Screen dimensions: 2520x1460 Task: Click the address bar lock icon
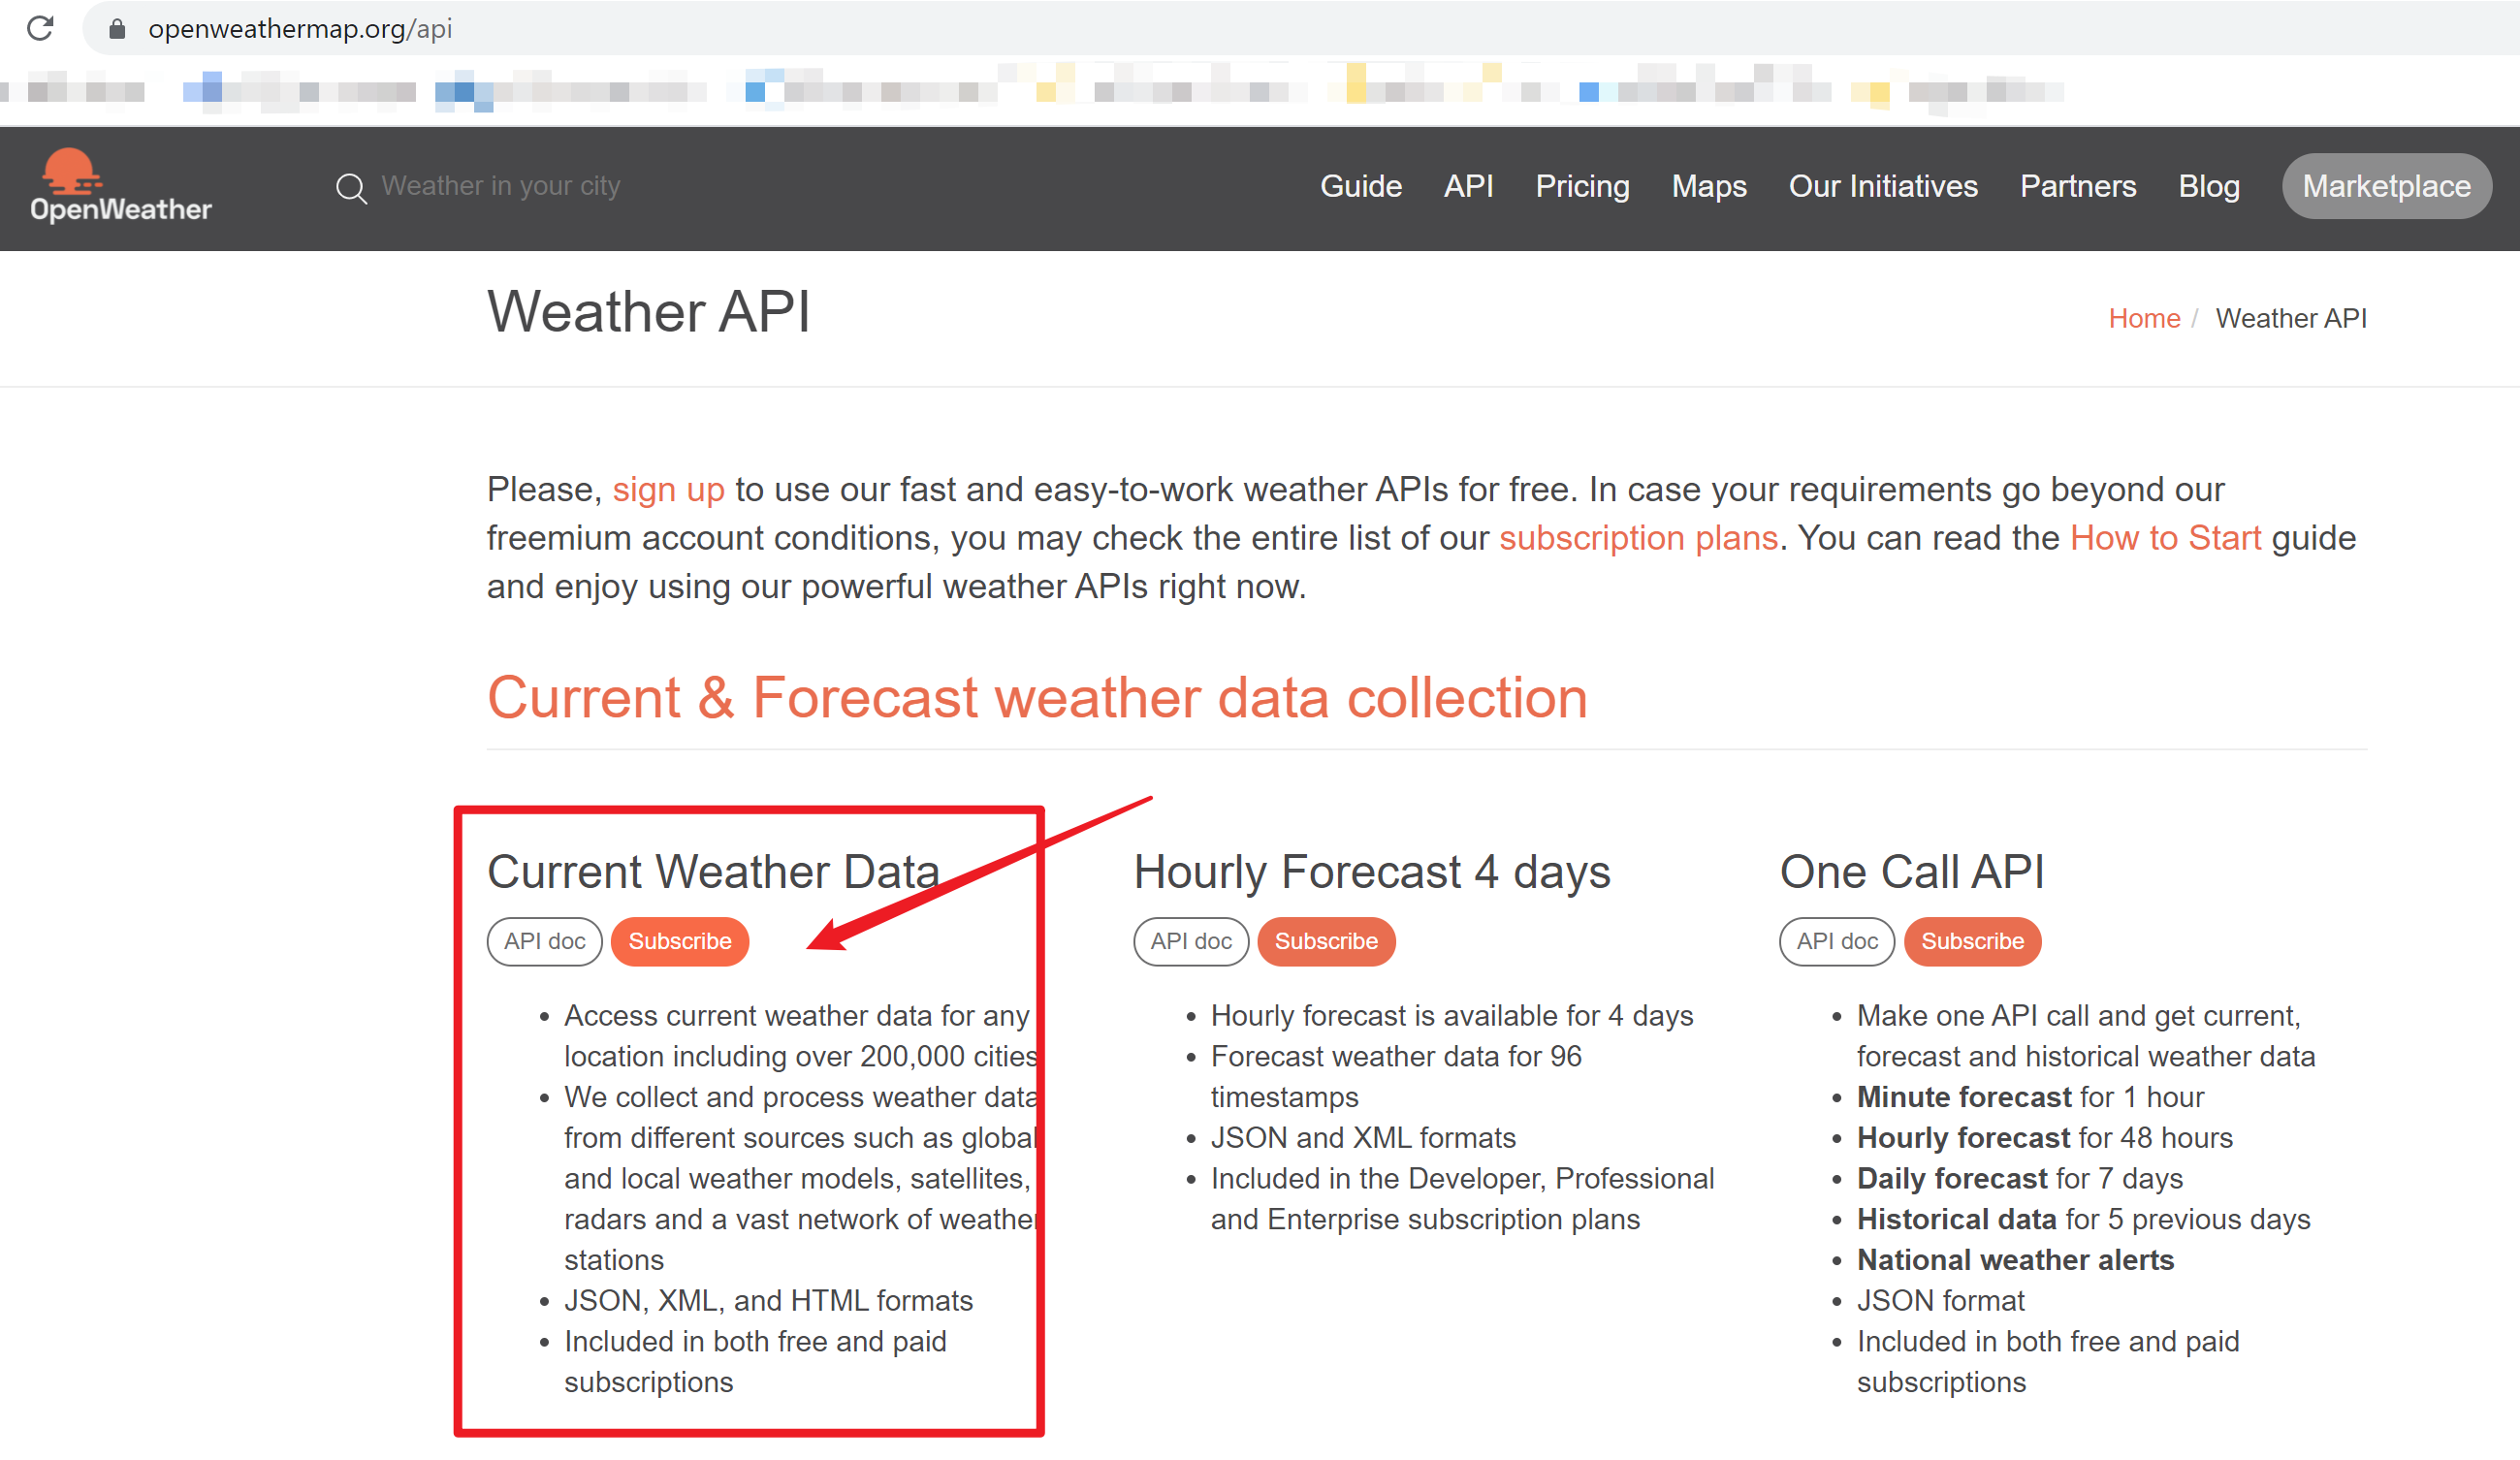tap(117, 29)
